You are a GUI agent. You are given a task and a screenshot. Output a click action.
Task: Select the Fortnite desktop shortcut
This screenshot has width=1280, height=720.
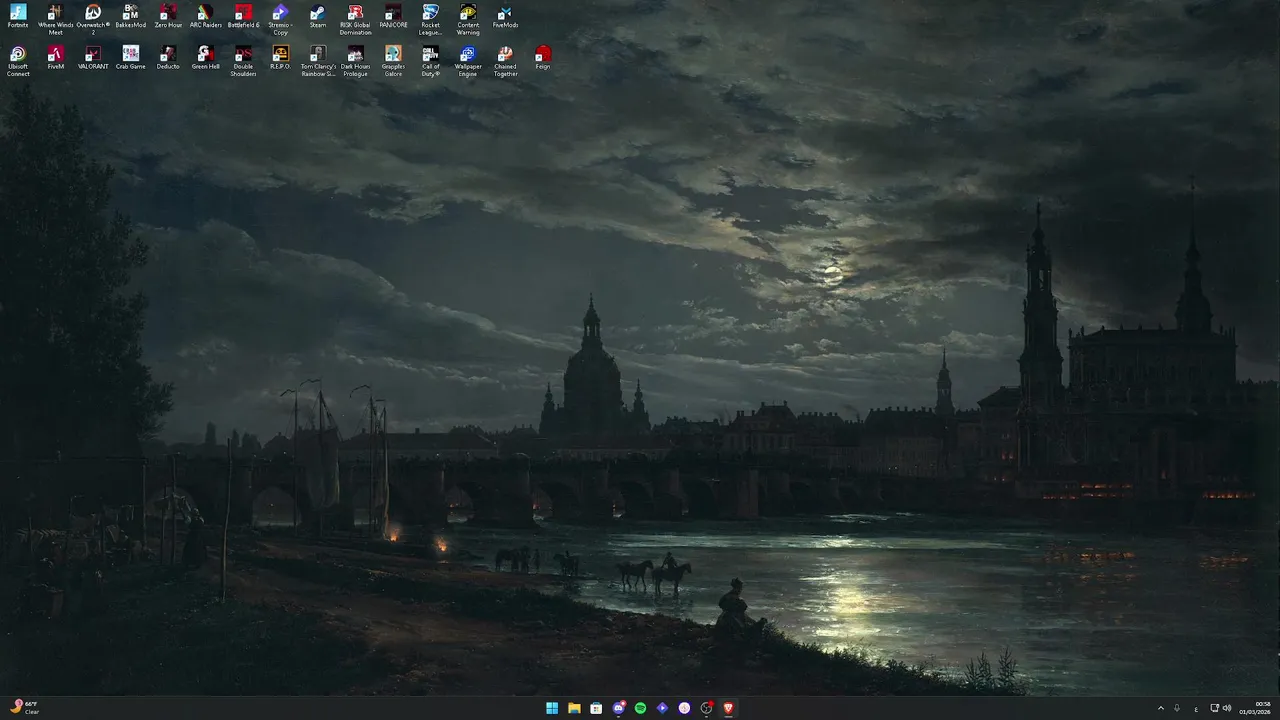click(x=18, y=16)
